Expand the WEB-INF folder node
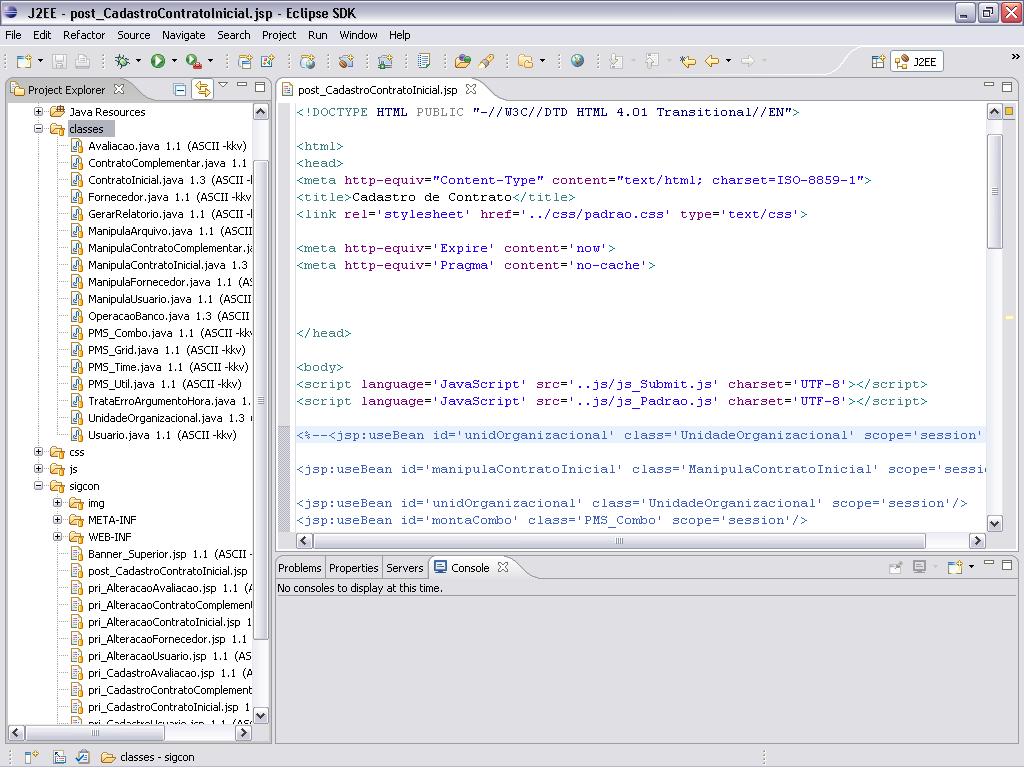Image resolution: width=1024 pixels, height=768 pixels. 58,537
